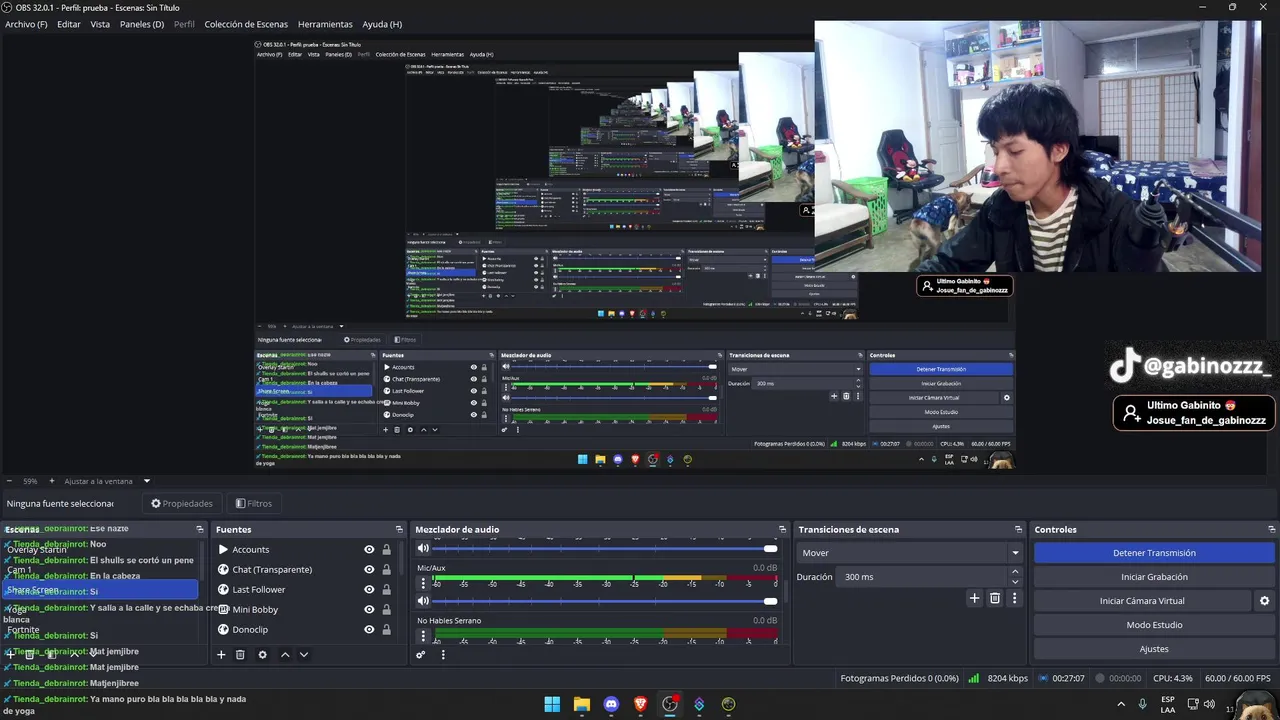Screen dimensions: 1280x720
Task: Undock the Mezclador de audio panel
Action: pyautogui.click(x=782, y=529)
